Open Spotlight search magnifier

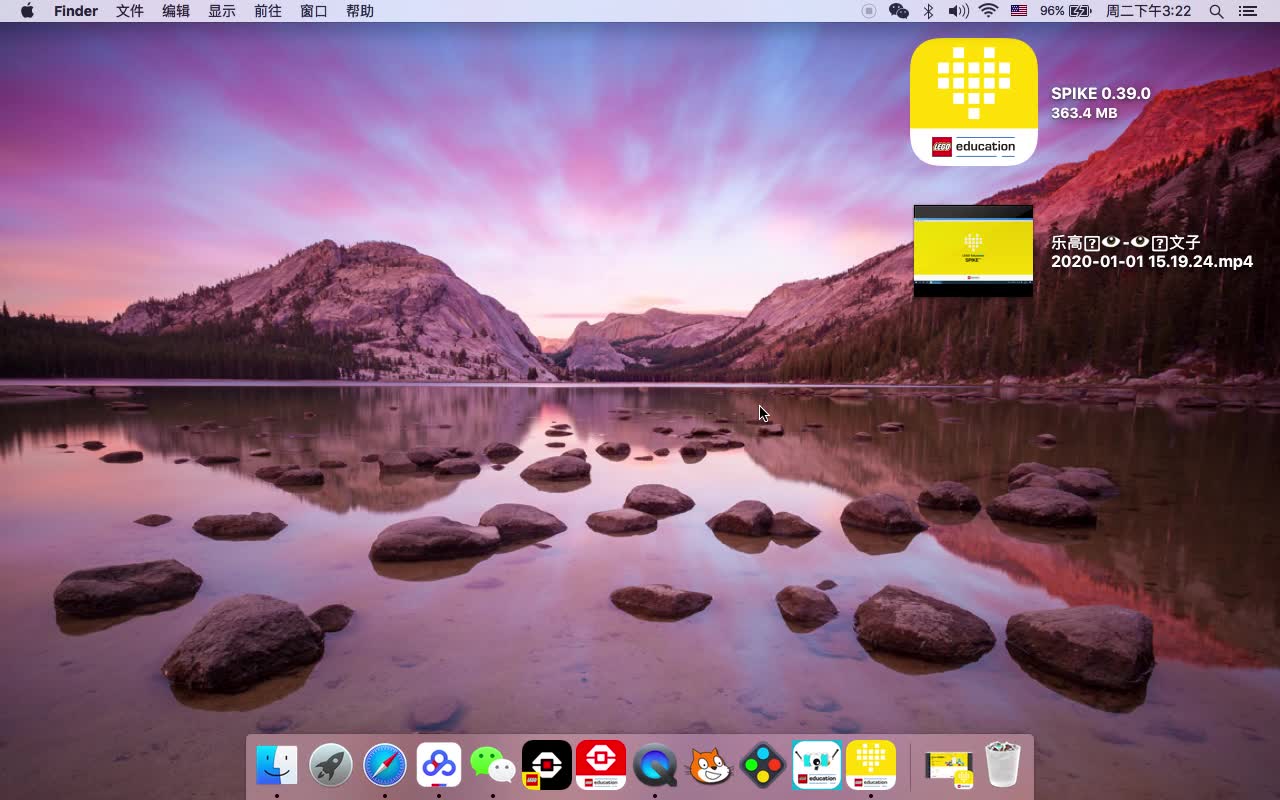point(1216,11)
